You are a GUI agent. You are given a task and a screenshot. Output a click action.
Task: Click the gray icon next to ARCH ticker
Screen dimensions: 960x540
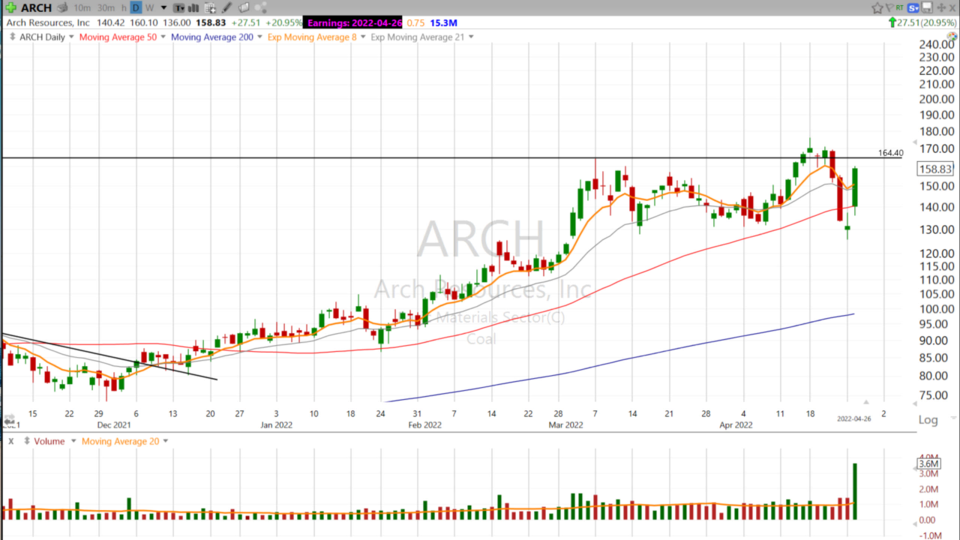point(62,8)
